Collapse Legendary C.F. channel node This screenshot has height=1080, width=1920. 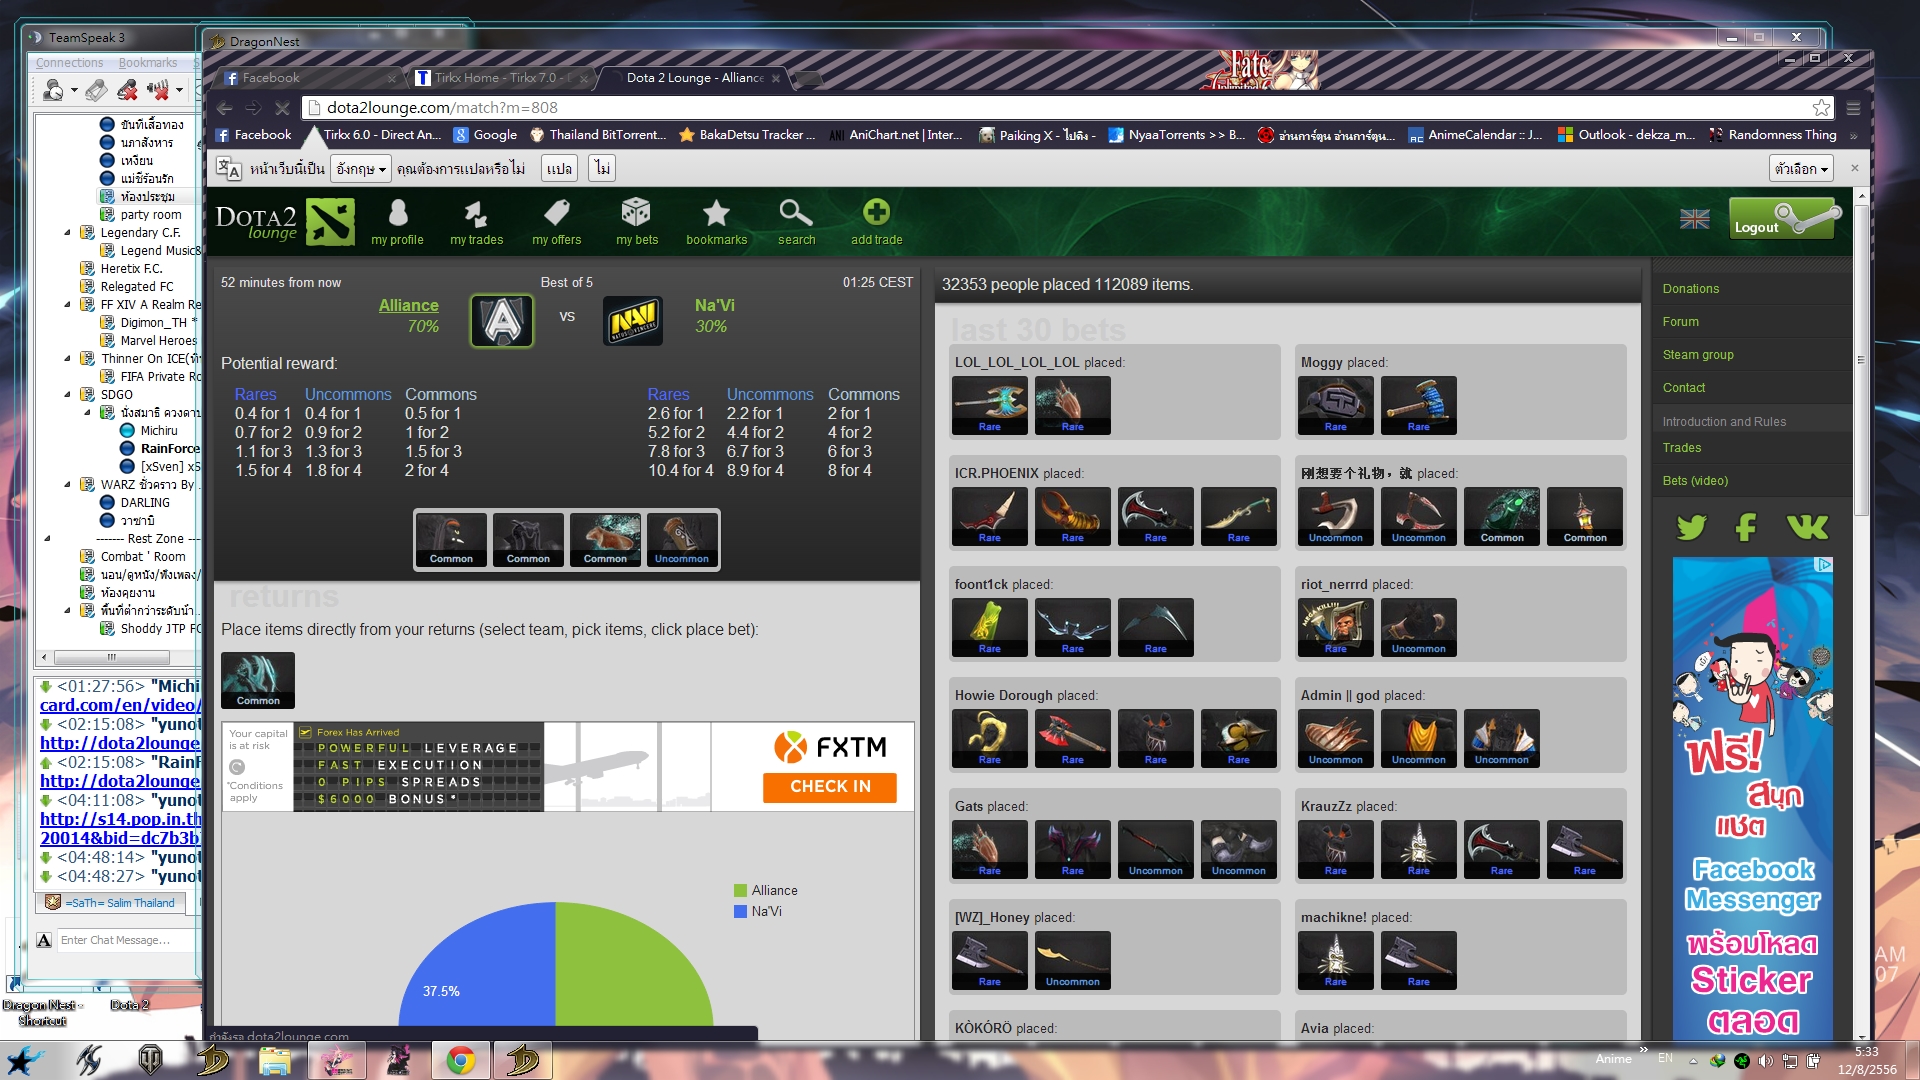(x=67, y=232)
